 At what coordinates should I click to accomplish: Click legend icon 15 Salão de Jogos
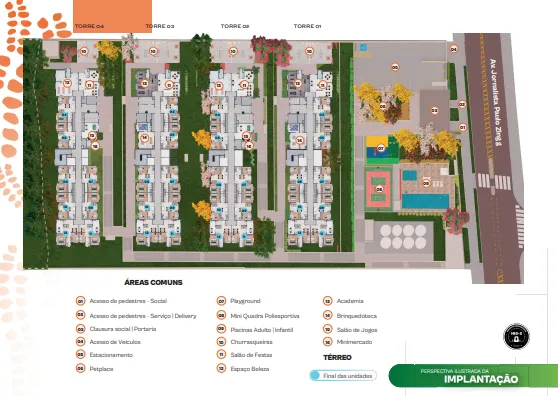327,329
